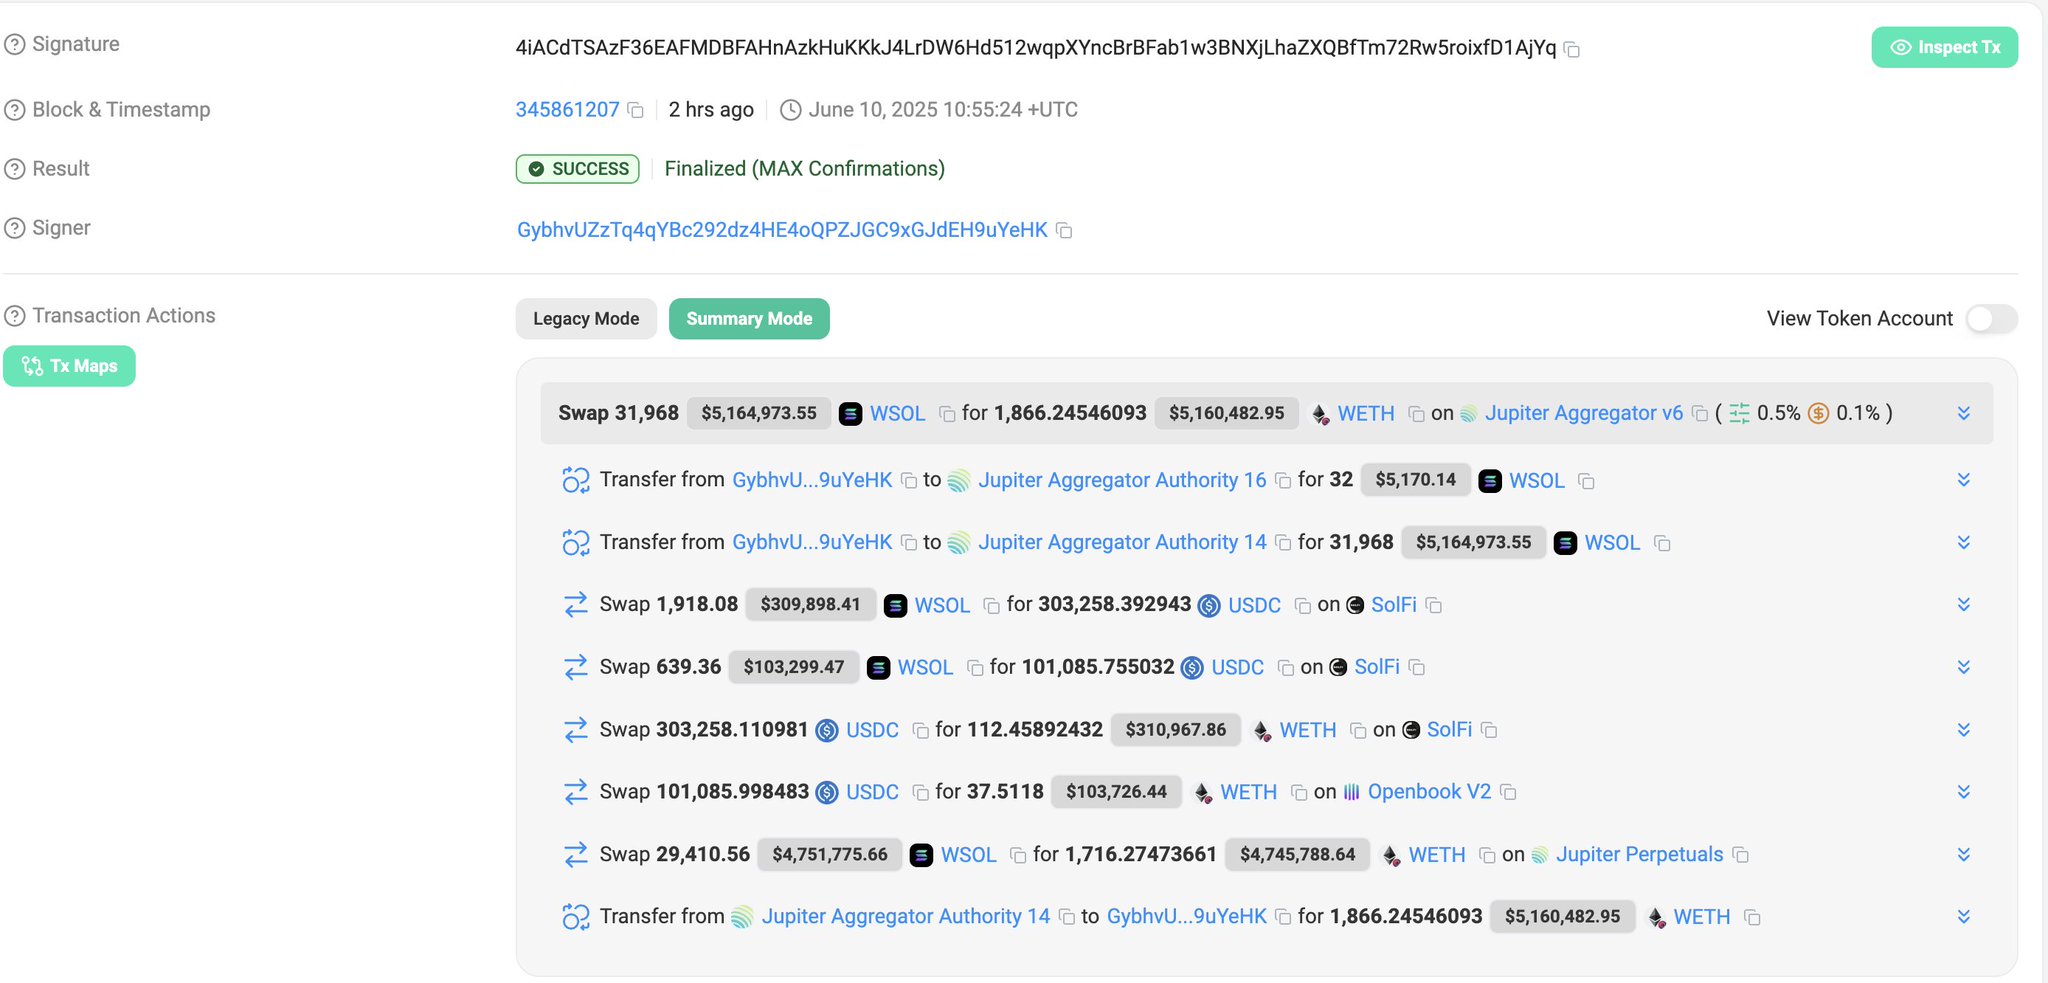Copy WSOL address in the 31,968 transfer row

(x=1662, y=543)
